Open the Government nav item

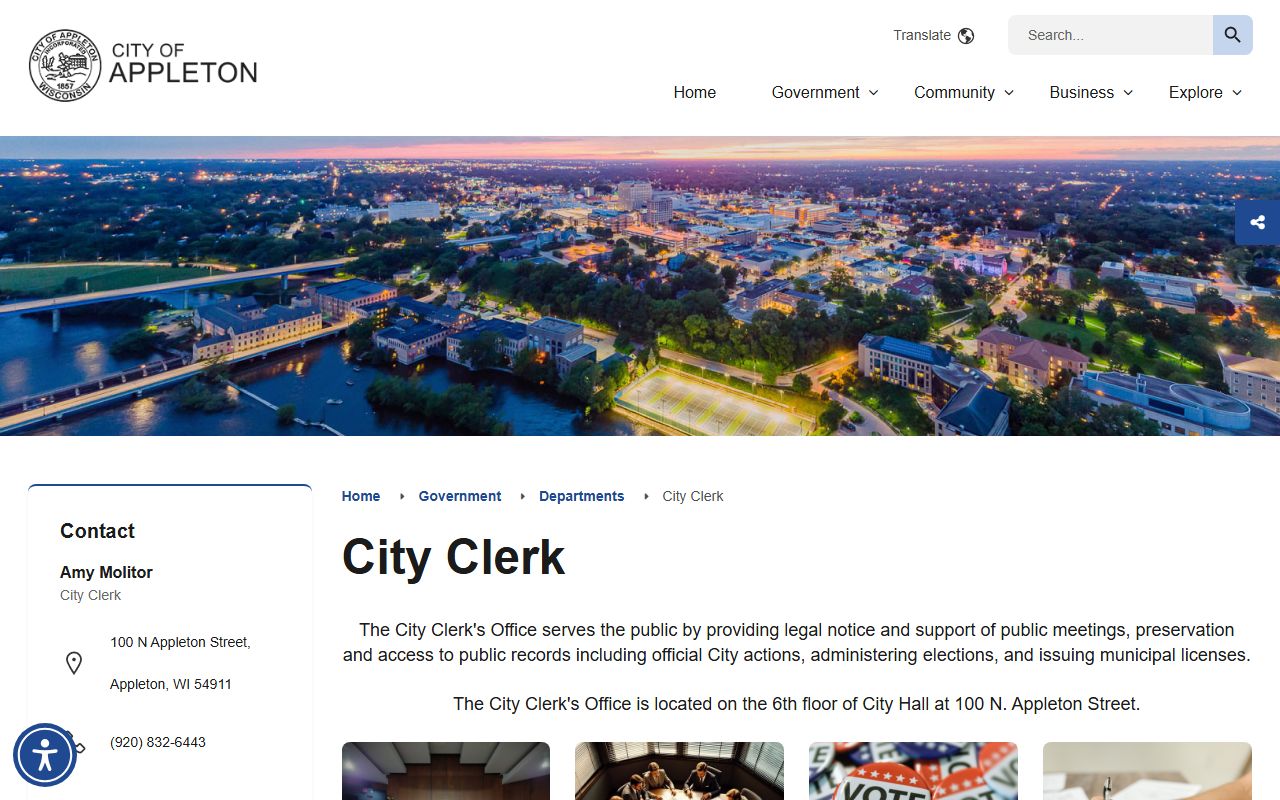pyautogui.click(x=815, y=92)
